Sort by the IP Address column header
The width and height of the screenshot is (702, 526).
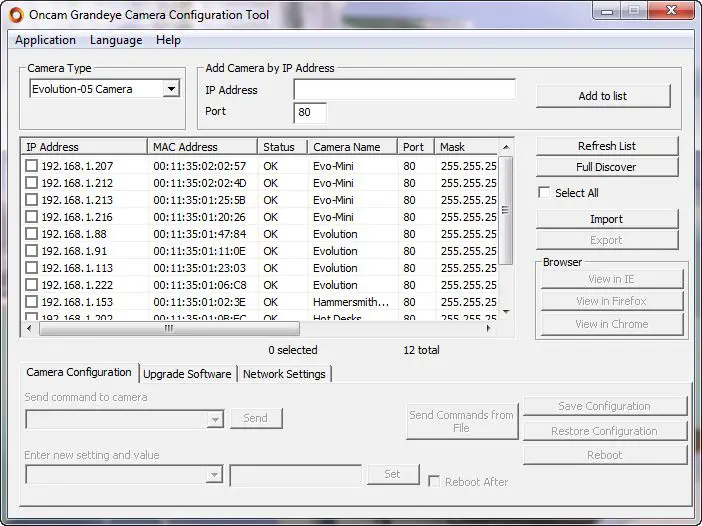[x=84, y=147]
